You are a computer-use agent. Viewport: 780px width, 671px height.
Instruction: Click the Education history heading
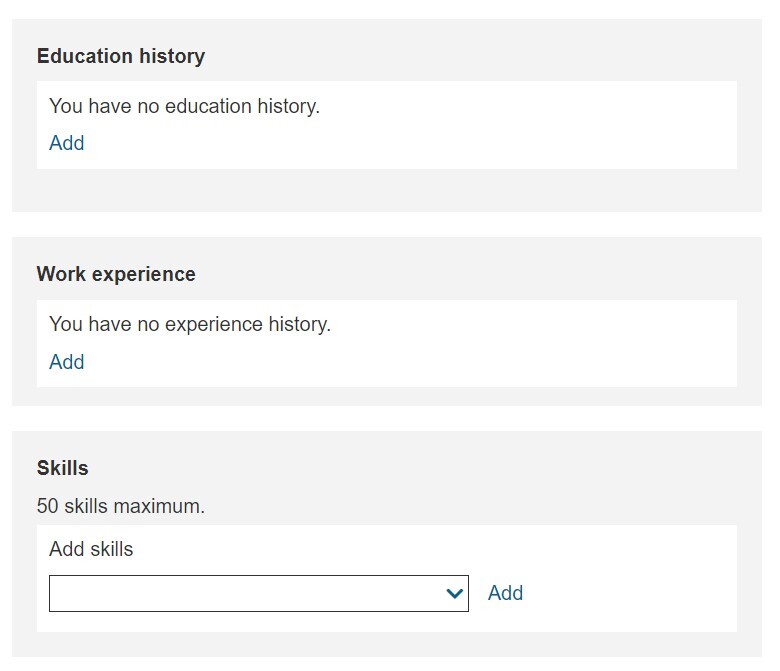121,56
